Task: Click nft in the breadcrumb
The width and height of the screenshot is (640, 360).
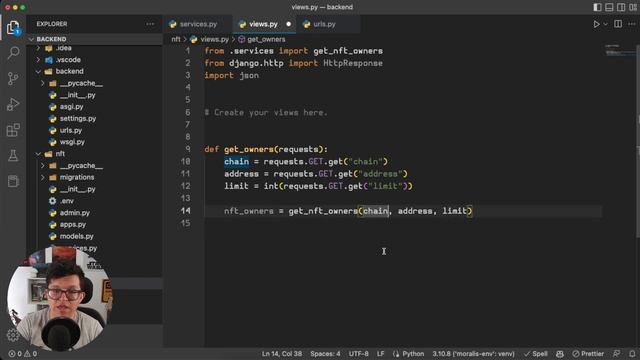Action: coord(176,39)
